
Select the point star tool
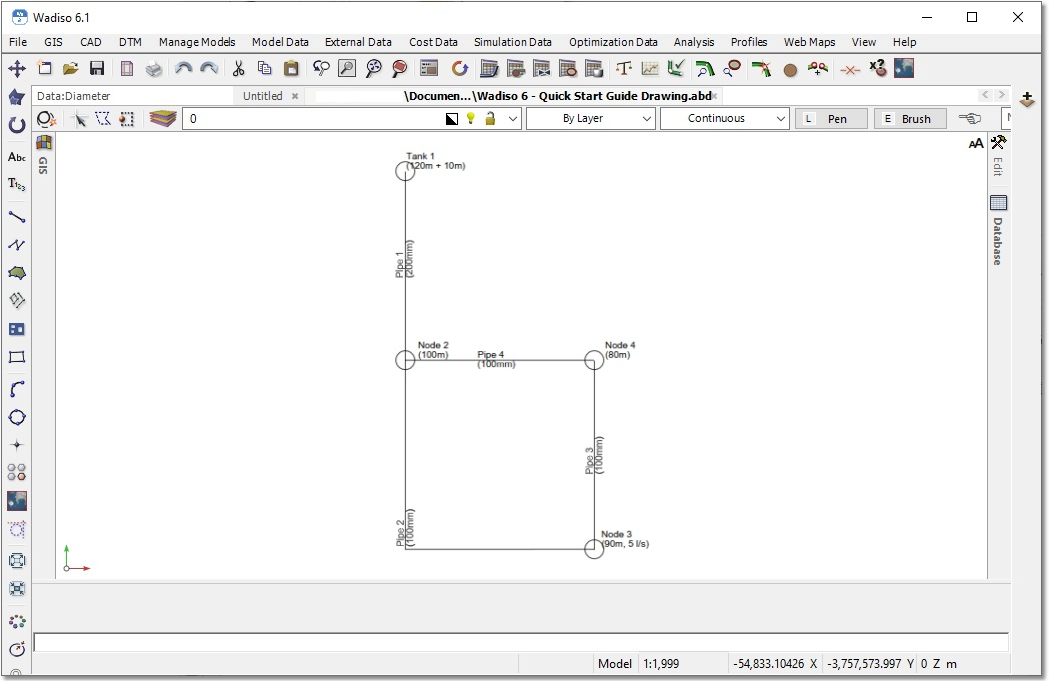click(x=17, y=445)
